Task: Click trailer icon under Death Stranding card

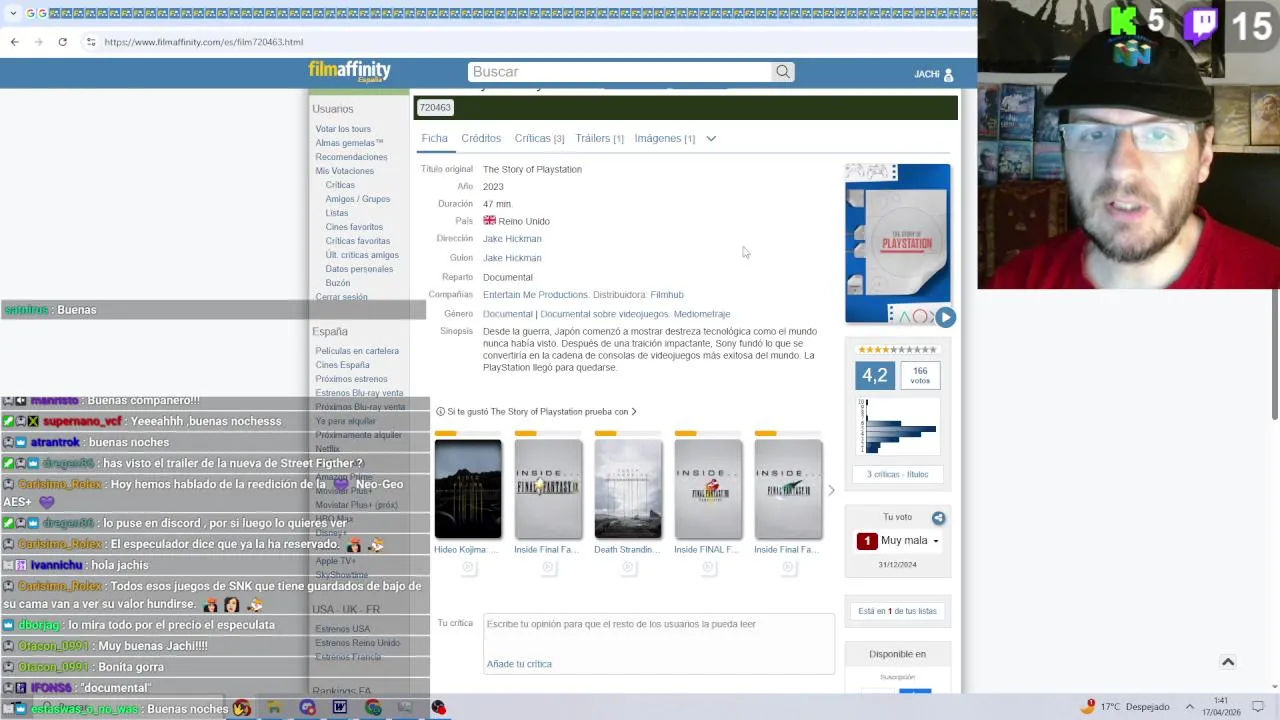Action: point(628,567)
